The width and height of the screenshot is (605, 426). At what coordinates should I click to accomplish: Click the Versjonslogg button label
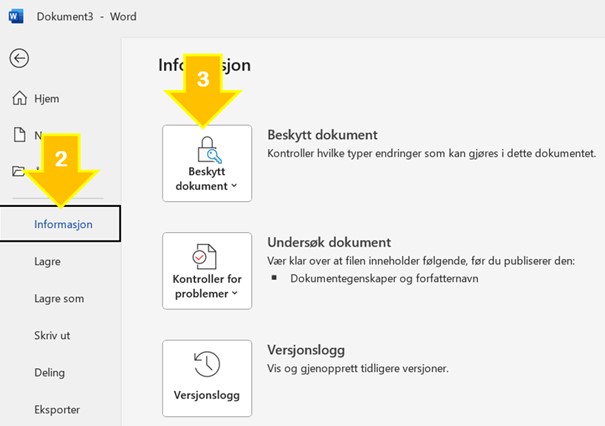[207, 394]
